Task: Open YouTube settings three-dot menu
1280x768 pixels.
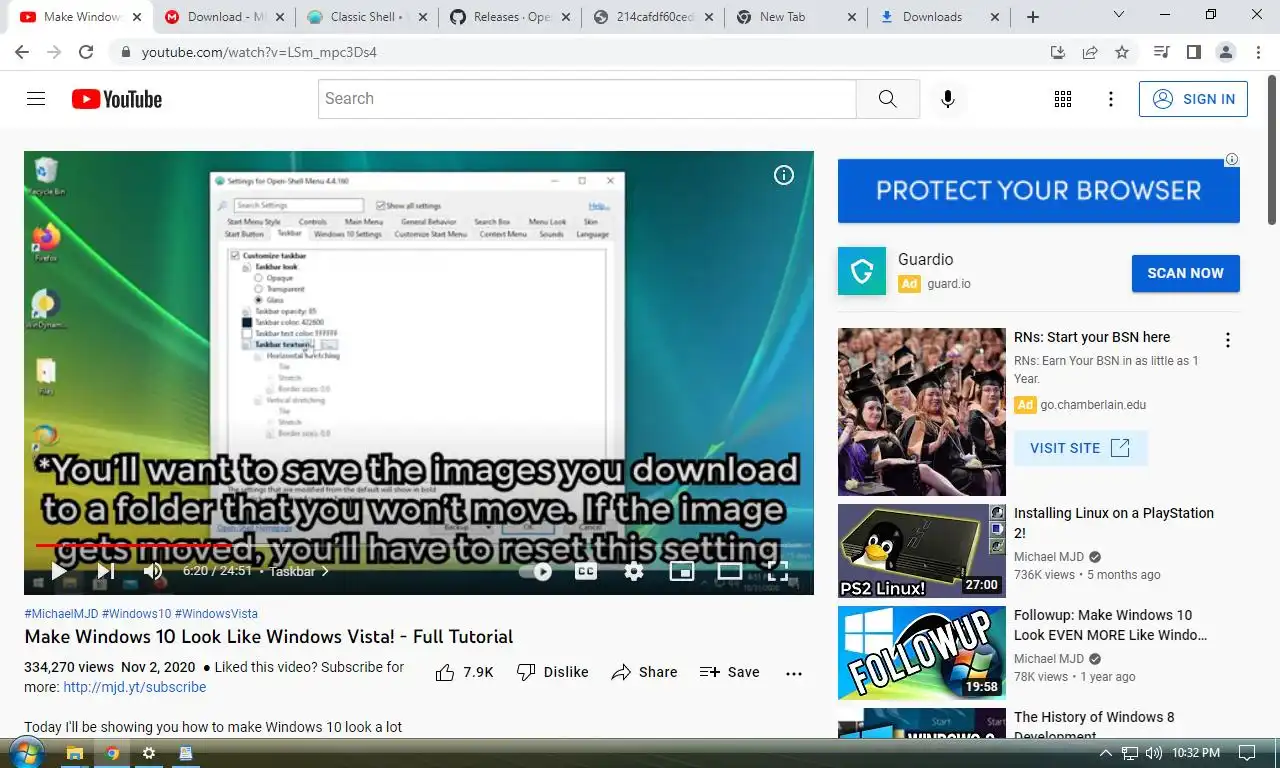Action: click(1110, 99)
